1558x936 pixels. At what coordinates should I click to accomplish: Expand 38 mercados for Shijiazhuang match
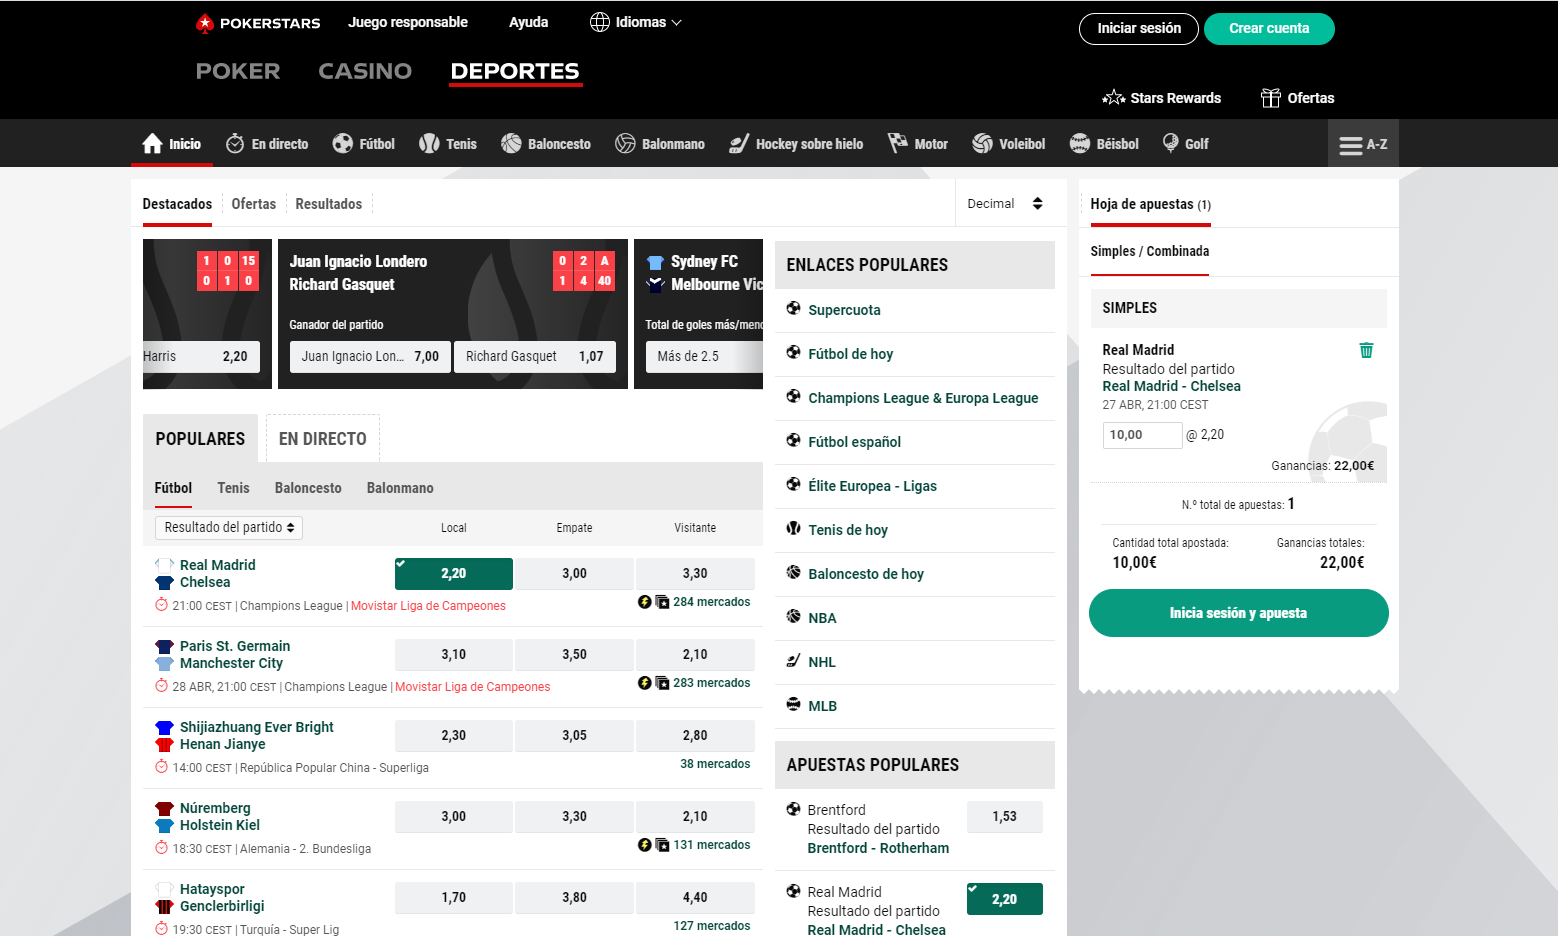click(715, 764)
